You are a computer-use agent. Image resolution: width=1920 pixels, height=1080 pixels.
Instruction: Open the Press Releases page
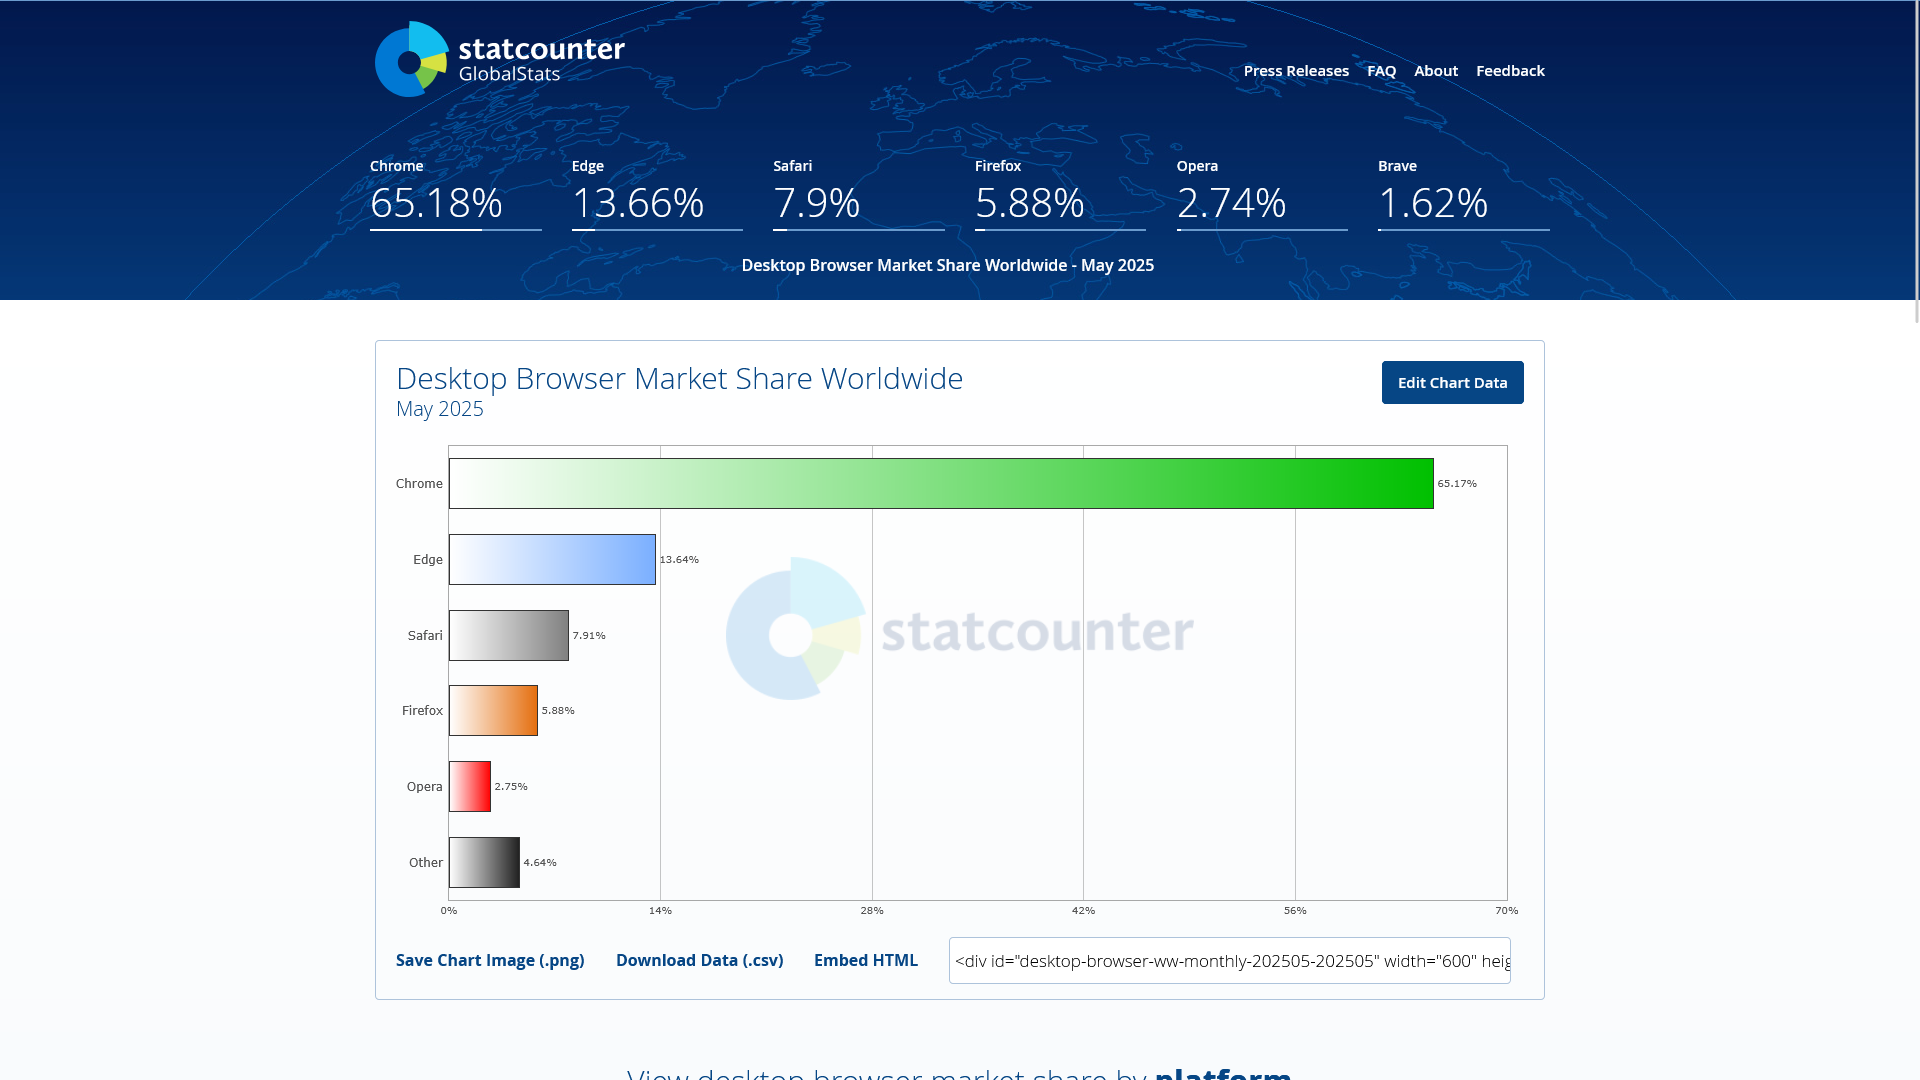point(1296,71)
